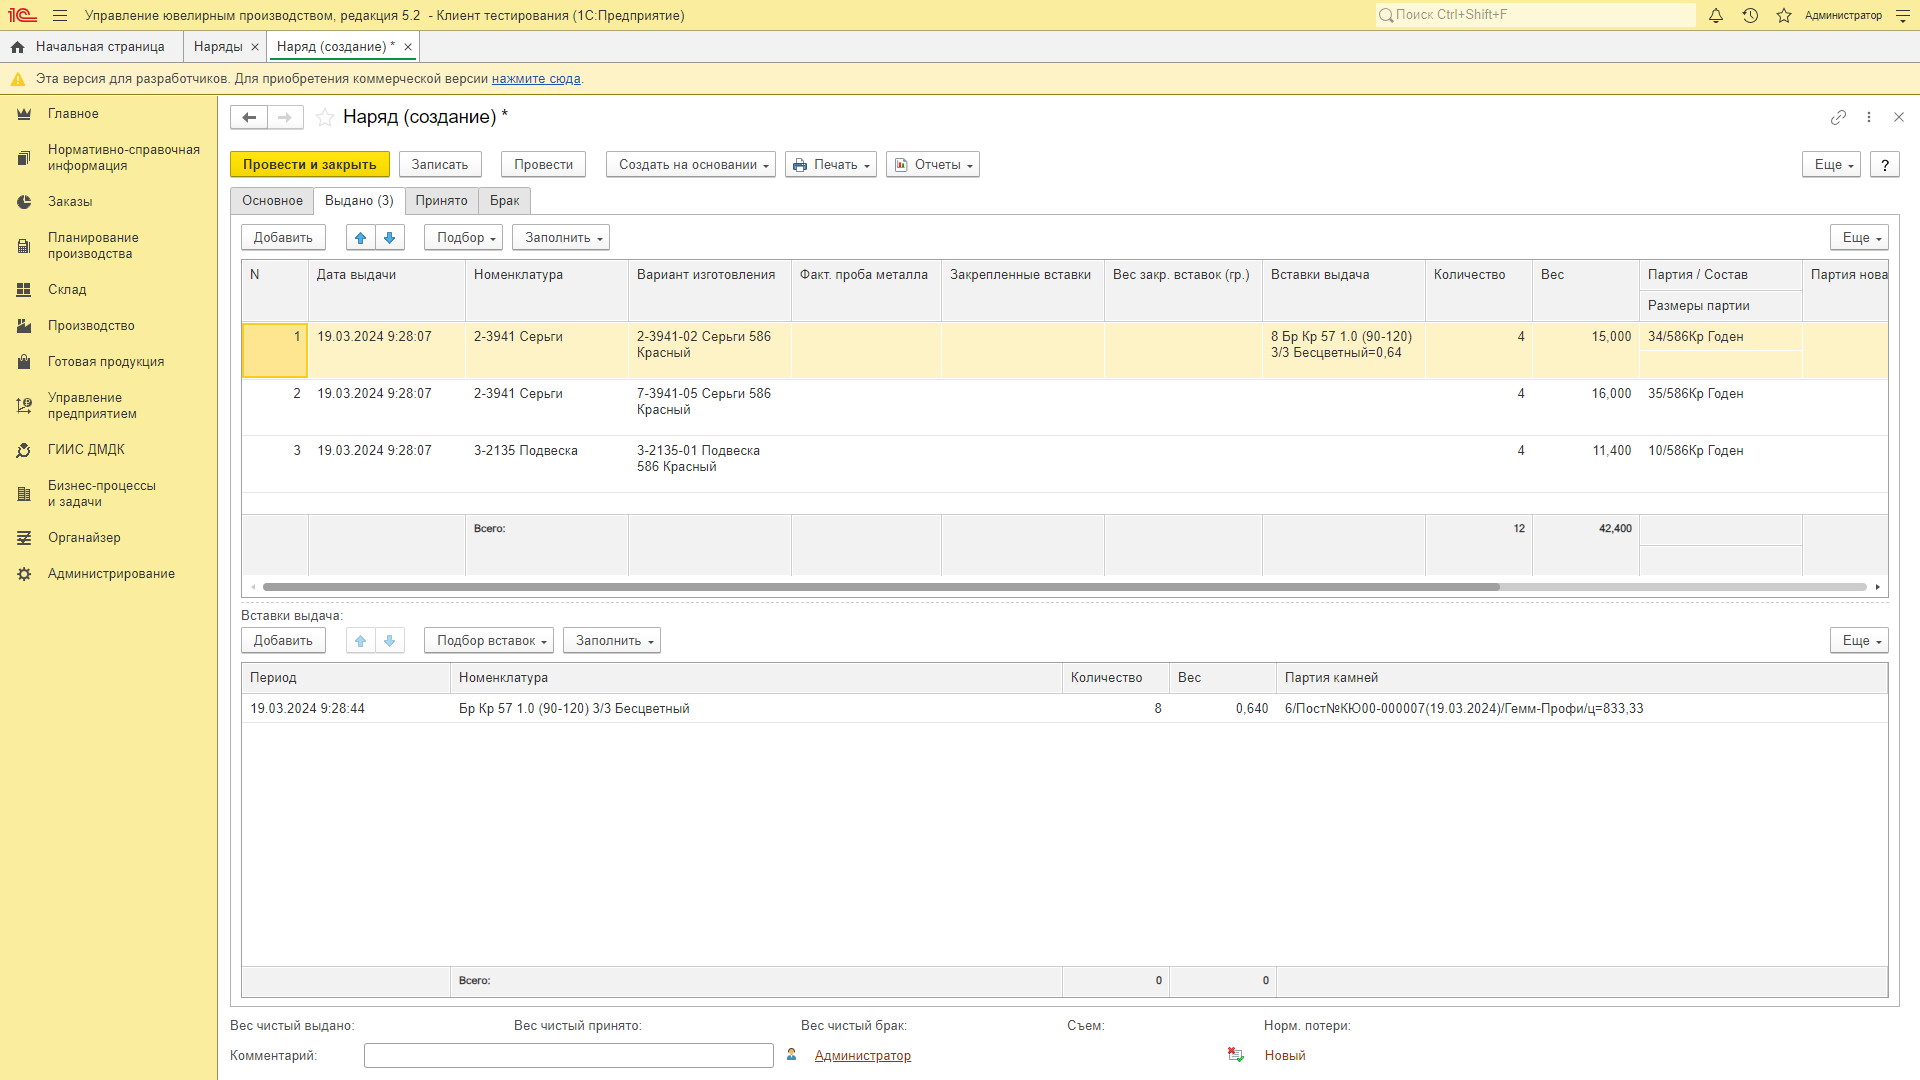
Task: Open the Администратор user link
Action: click(863, 1056)
